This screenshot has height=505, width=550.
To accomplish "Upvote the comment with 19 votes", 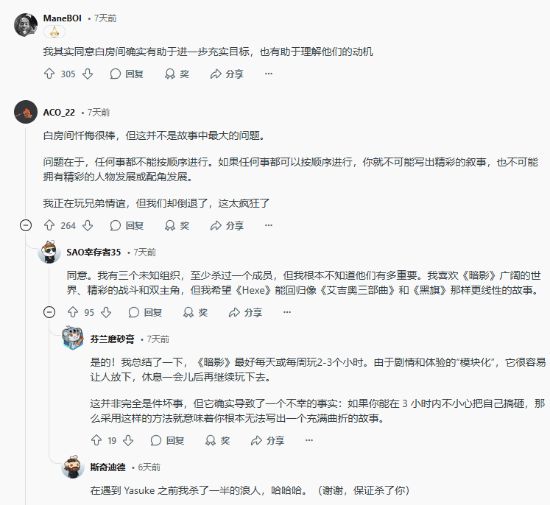I will [x=96, y=440].
